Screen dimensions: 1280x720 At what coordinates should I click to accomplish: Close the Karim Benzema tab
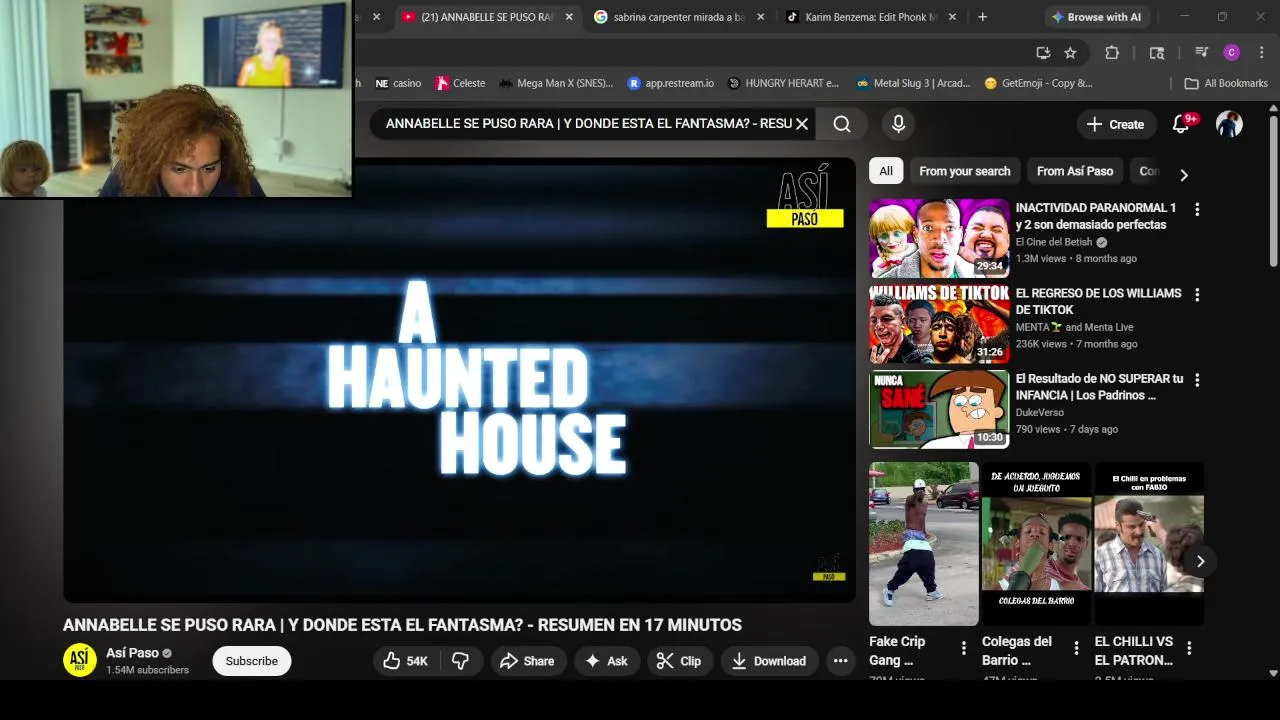(x=952, y=17)
